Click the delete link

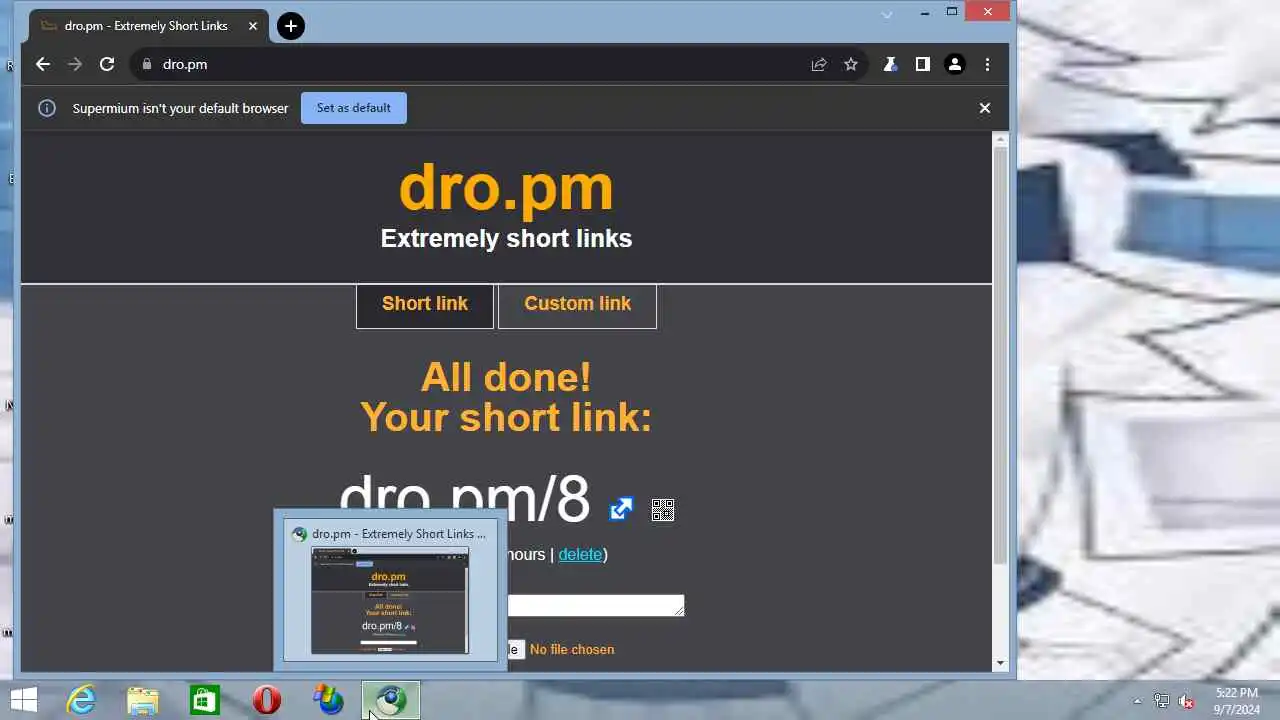[580, 554]
